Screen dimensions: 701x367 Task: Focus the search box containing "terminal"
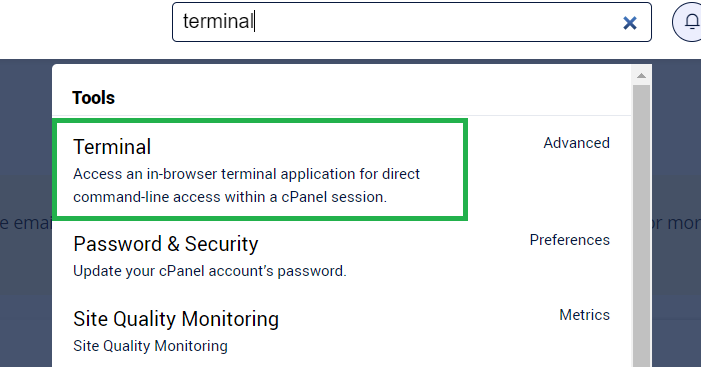tap(411, 22)
